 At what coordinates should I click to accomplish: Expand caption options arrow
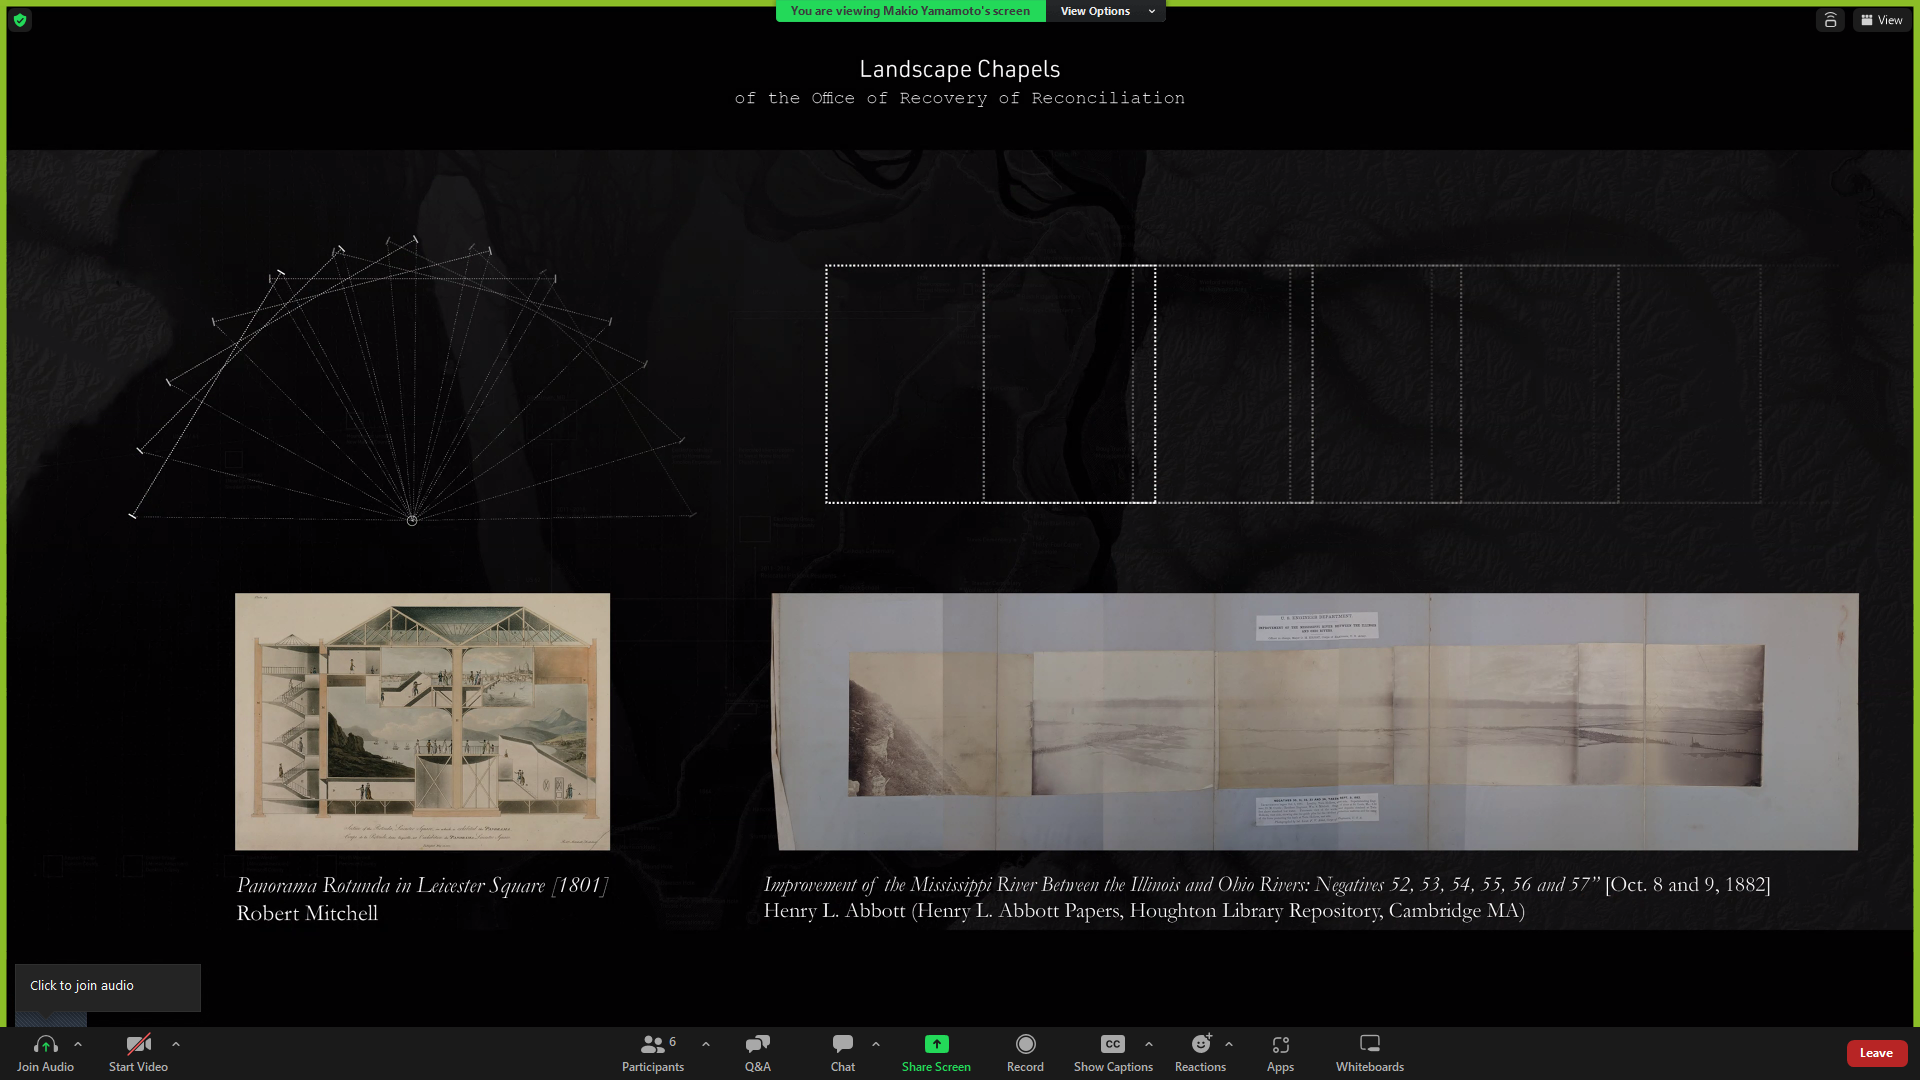pyautogui.click(x=1149, y=1044)
